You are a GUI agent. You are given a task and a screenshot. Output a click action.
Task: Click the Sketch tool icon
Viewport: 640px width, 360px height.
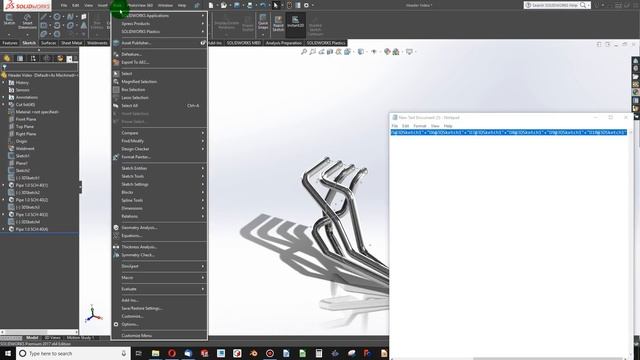pos(9,20)
